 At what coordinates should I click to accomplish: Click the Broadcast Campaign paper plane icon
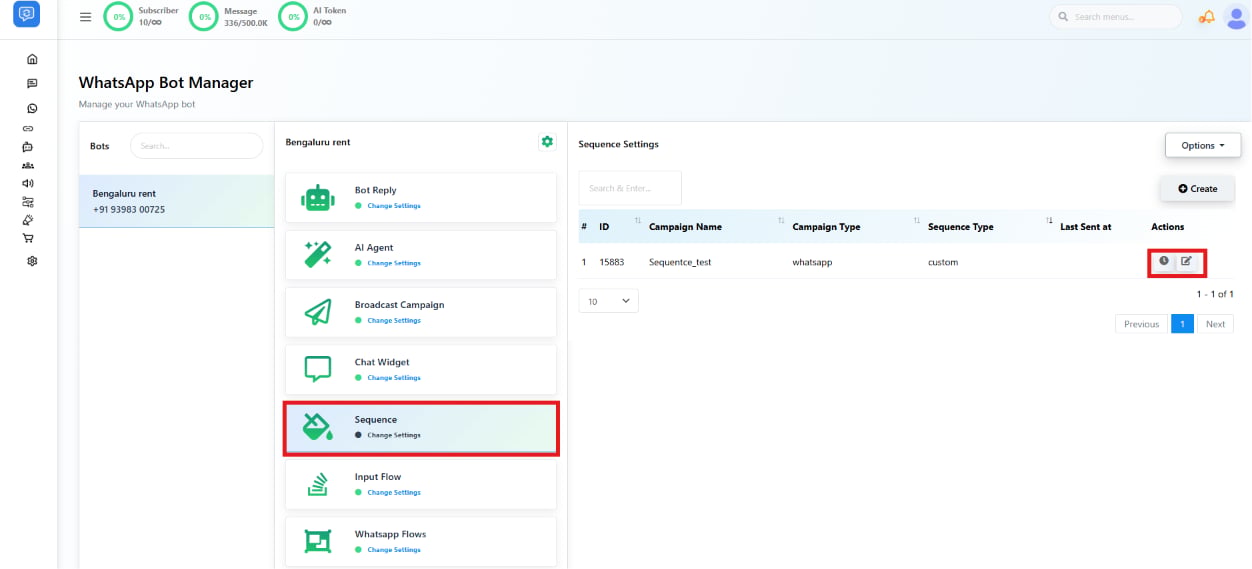pyautogui.click(x=318, y=312)
